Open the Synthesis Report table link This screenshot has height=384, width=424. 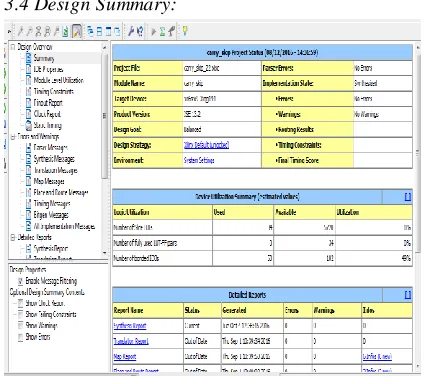pos(130,326)
